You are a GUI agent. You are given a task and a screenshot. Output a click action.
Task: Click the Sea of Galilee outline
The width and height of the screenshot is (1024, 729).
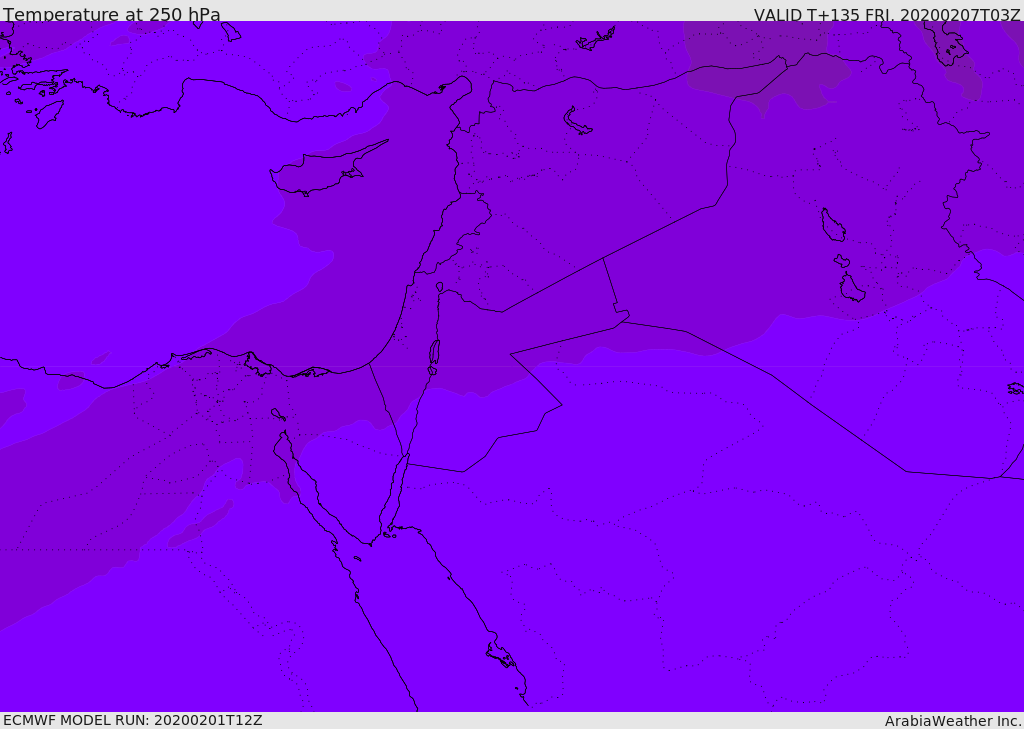point(440,287)
